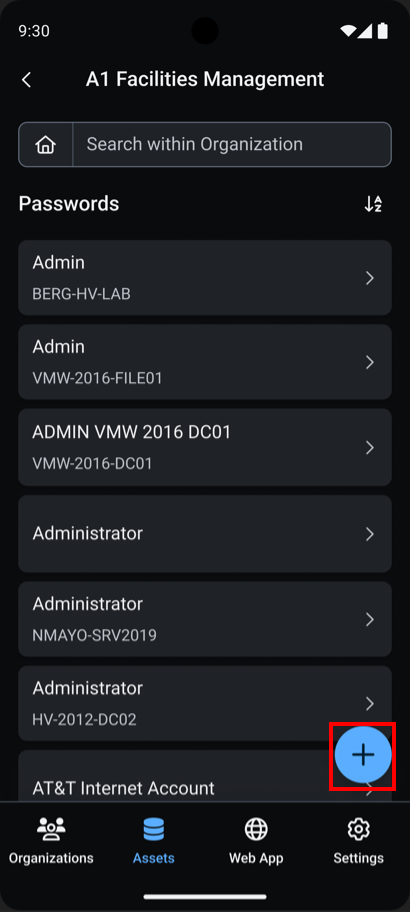Tap the Wi-Fi icon in the status bar
410x912 pixels.
[x=348, y=30]
